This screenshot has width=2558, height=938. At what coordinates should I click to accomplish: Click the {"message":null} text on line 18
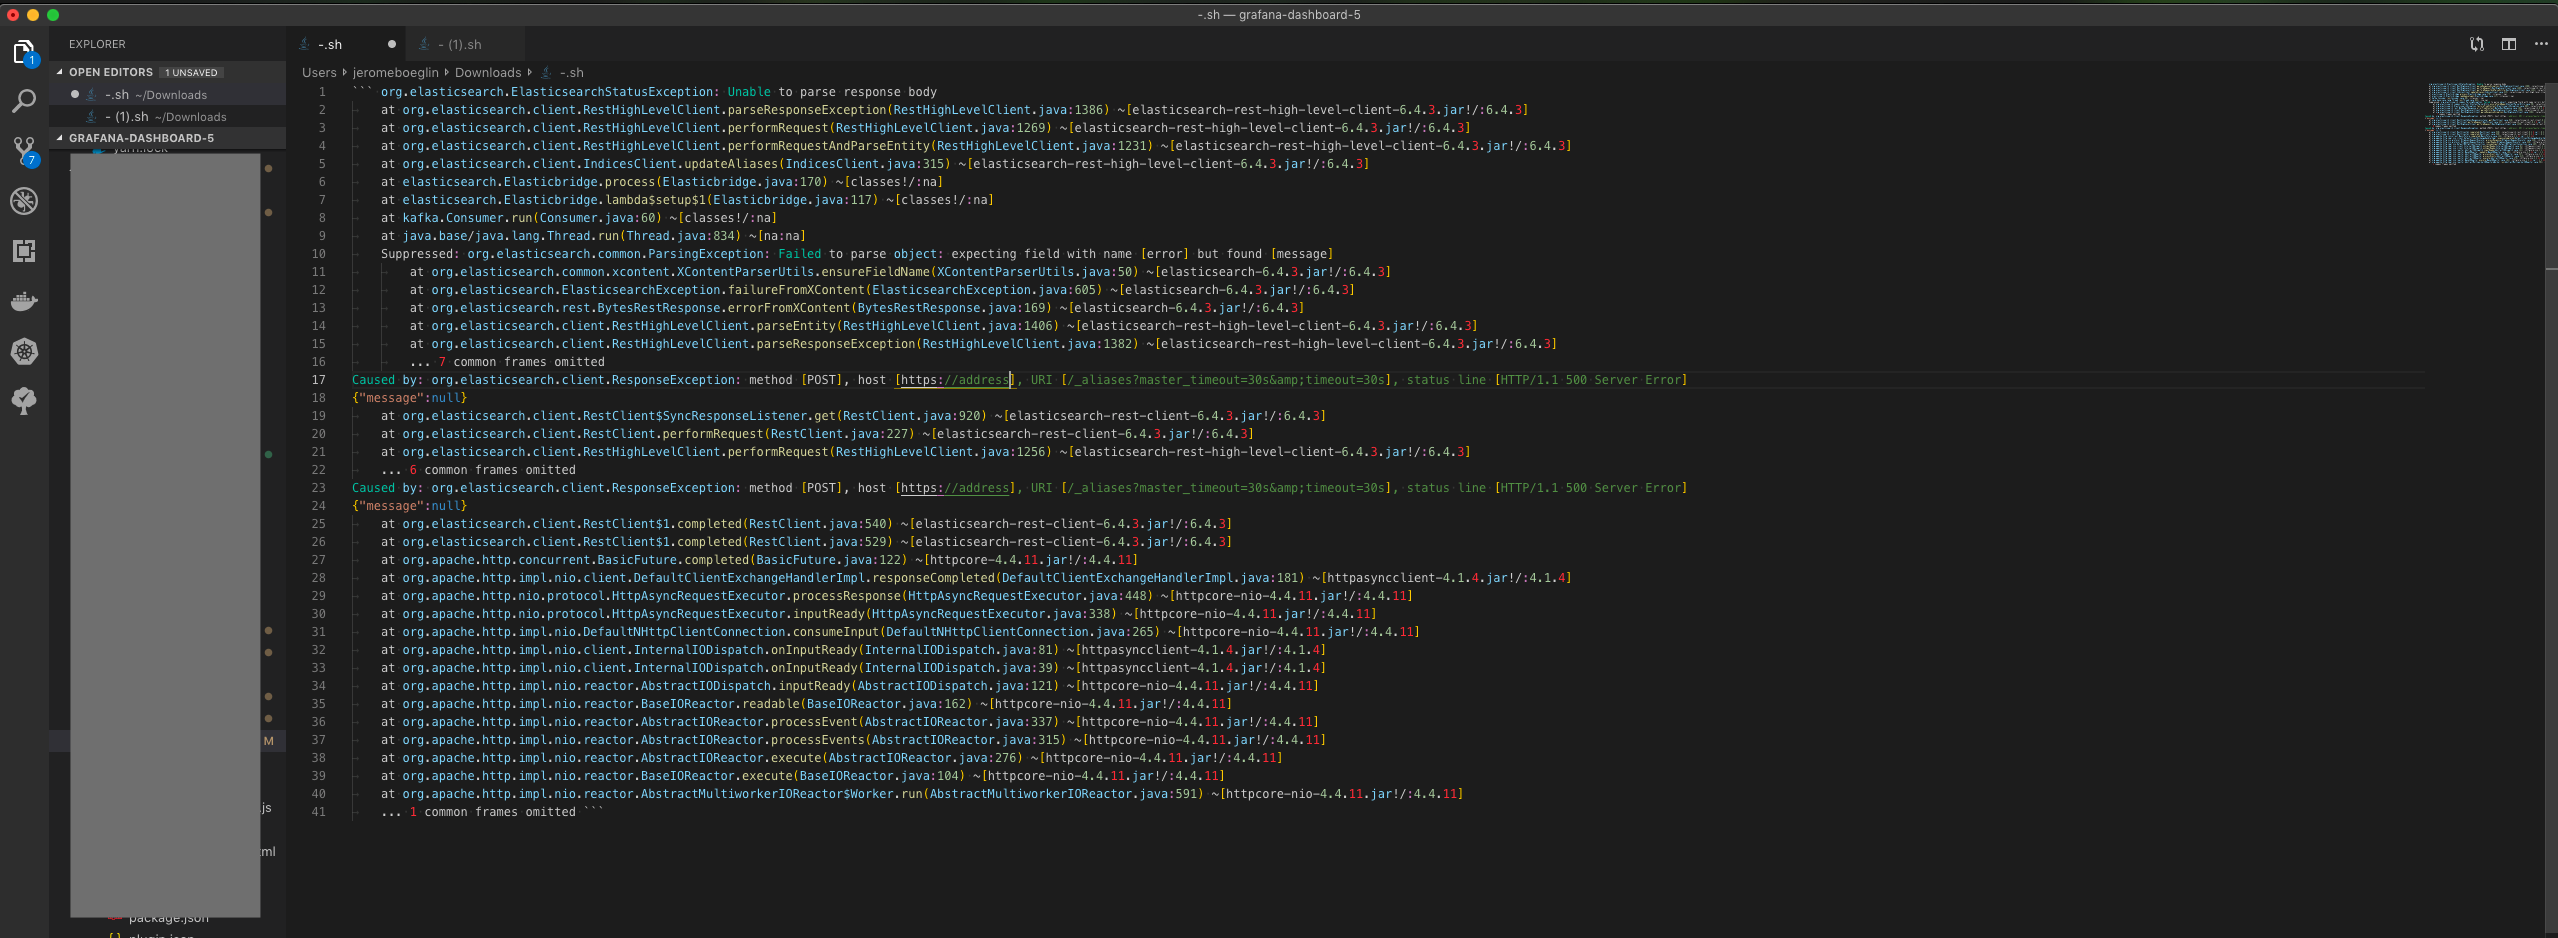coord(409,398)
